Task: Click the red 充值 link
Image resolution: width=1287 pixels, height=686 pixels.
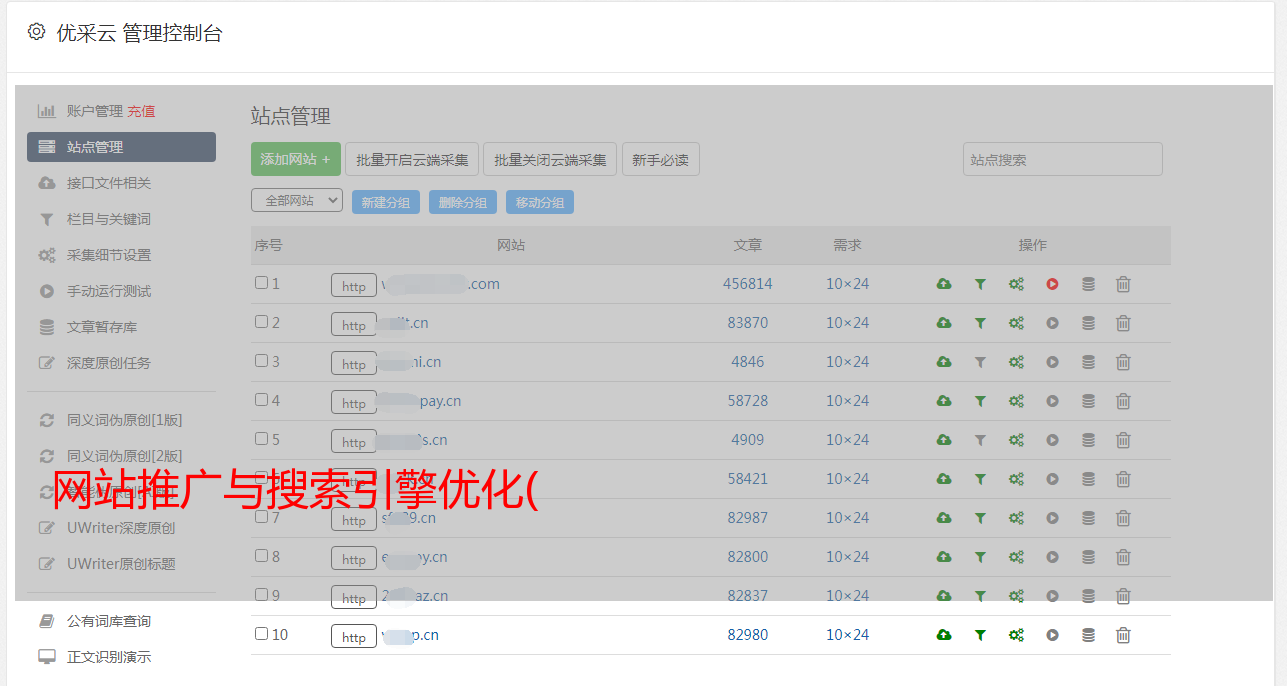Action: 141,111
